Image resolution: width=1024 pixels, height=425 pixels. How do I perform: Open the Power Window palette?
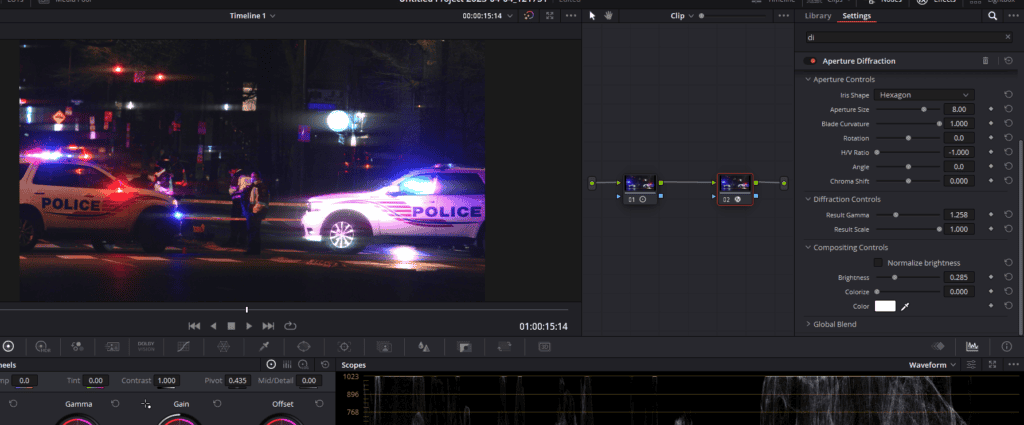click(304, 347)
